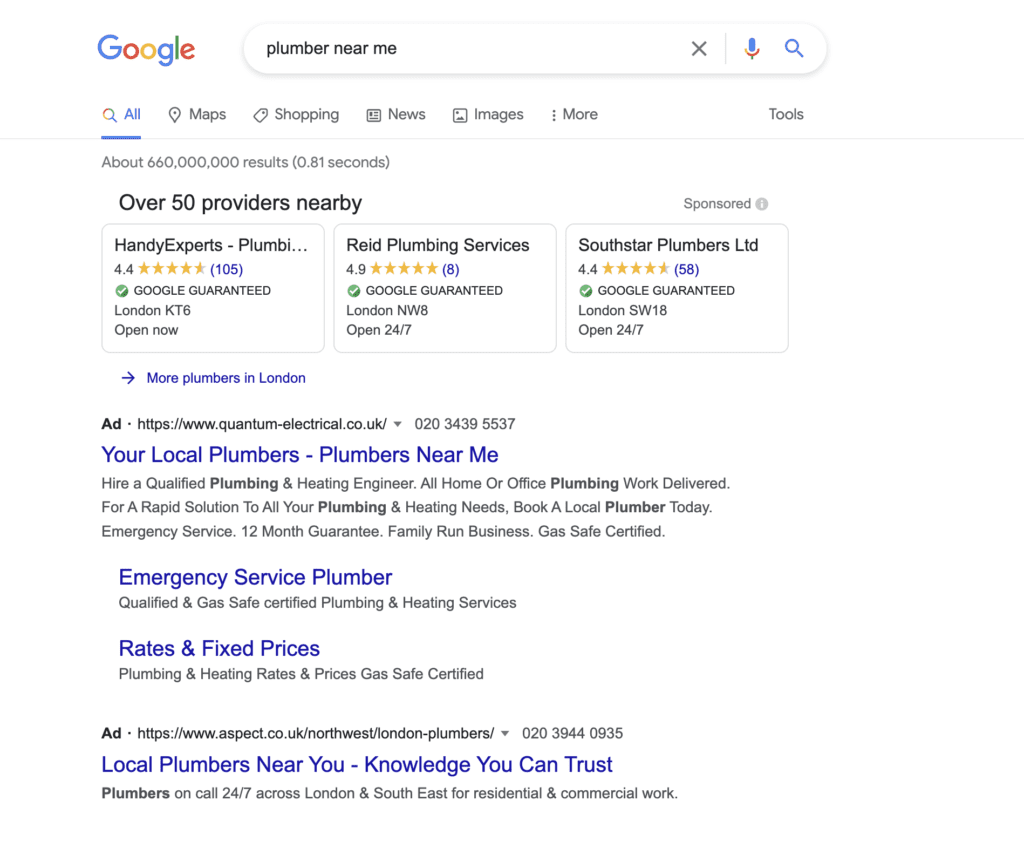
Task: Open Emergency Service Plumber sitelink
Action: 255,577
